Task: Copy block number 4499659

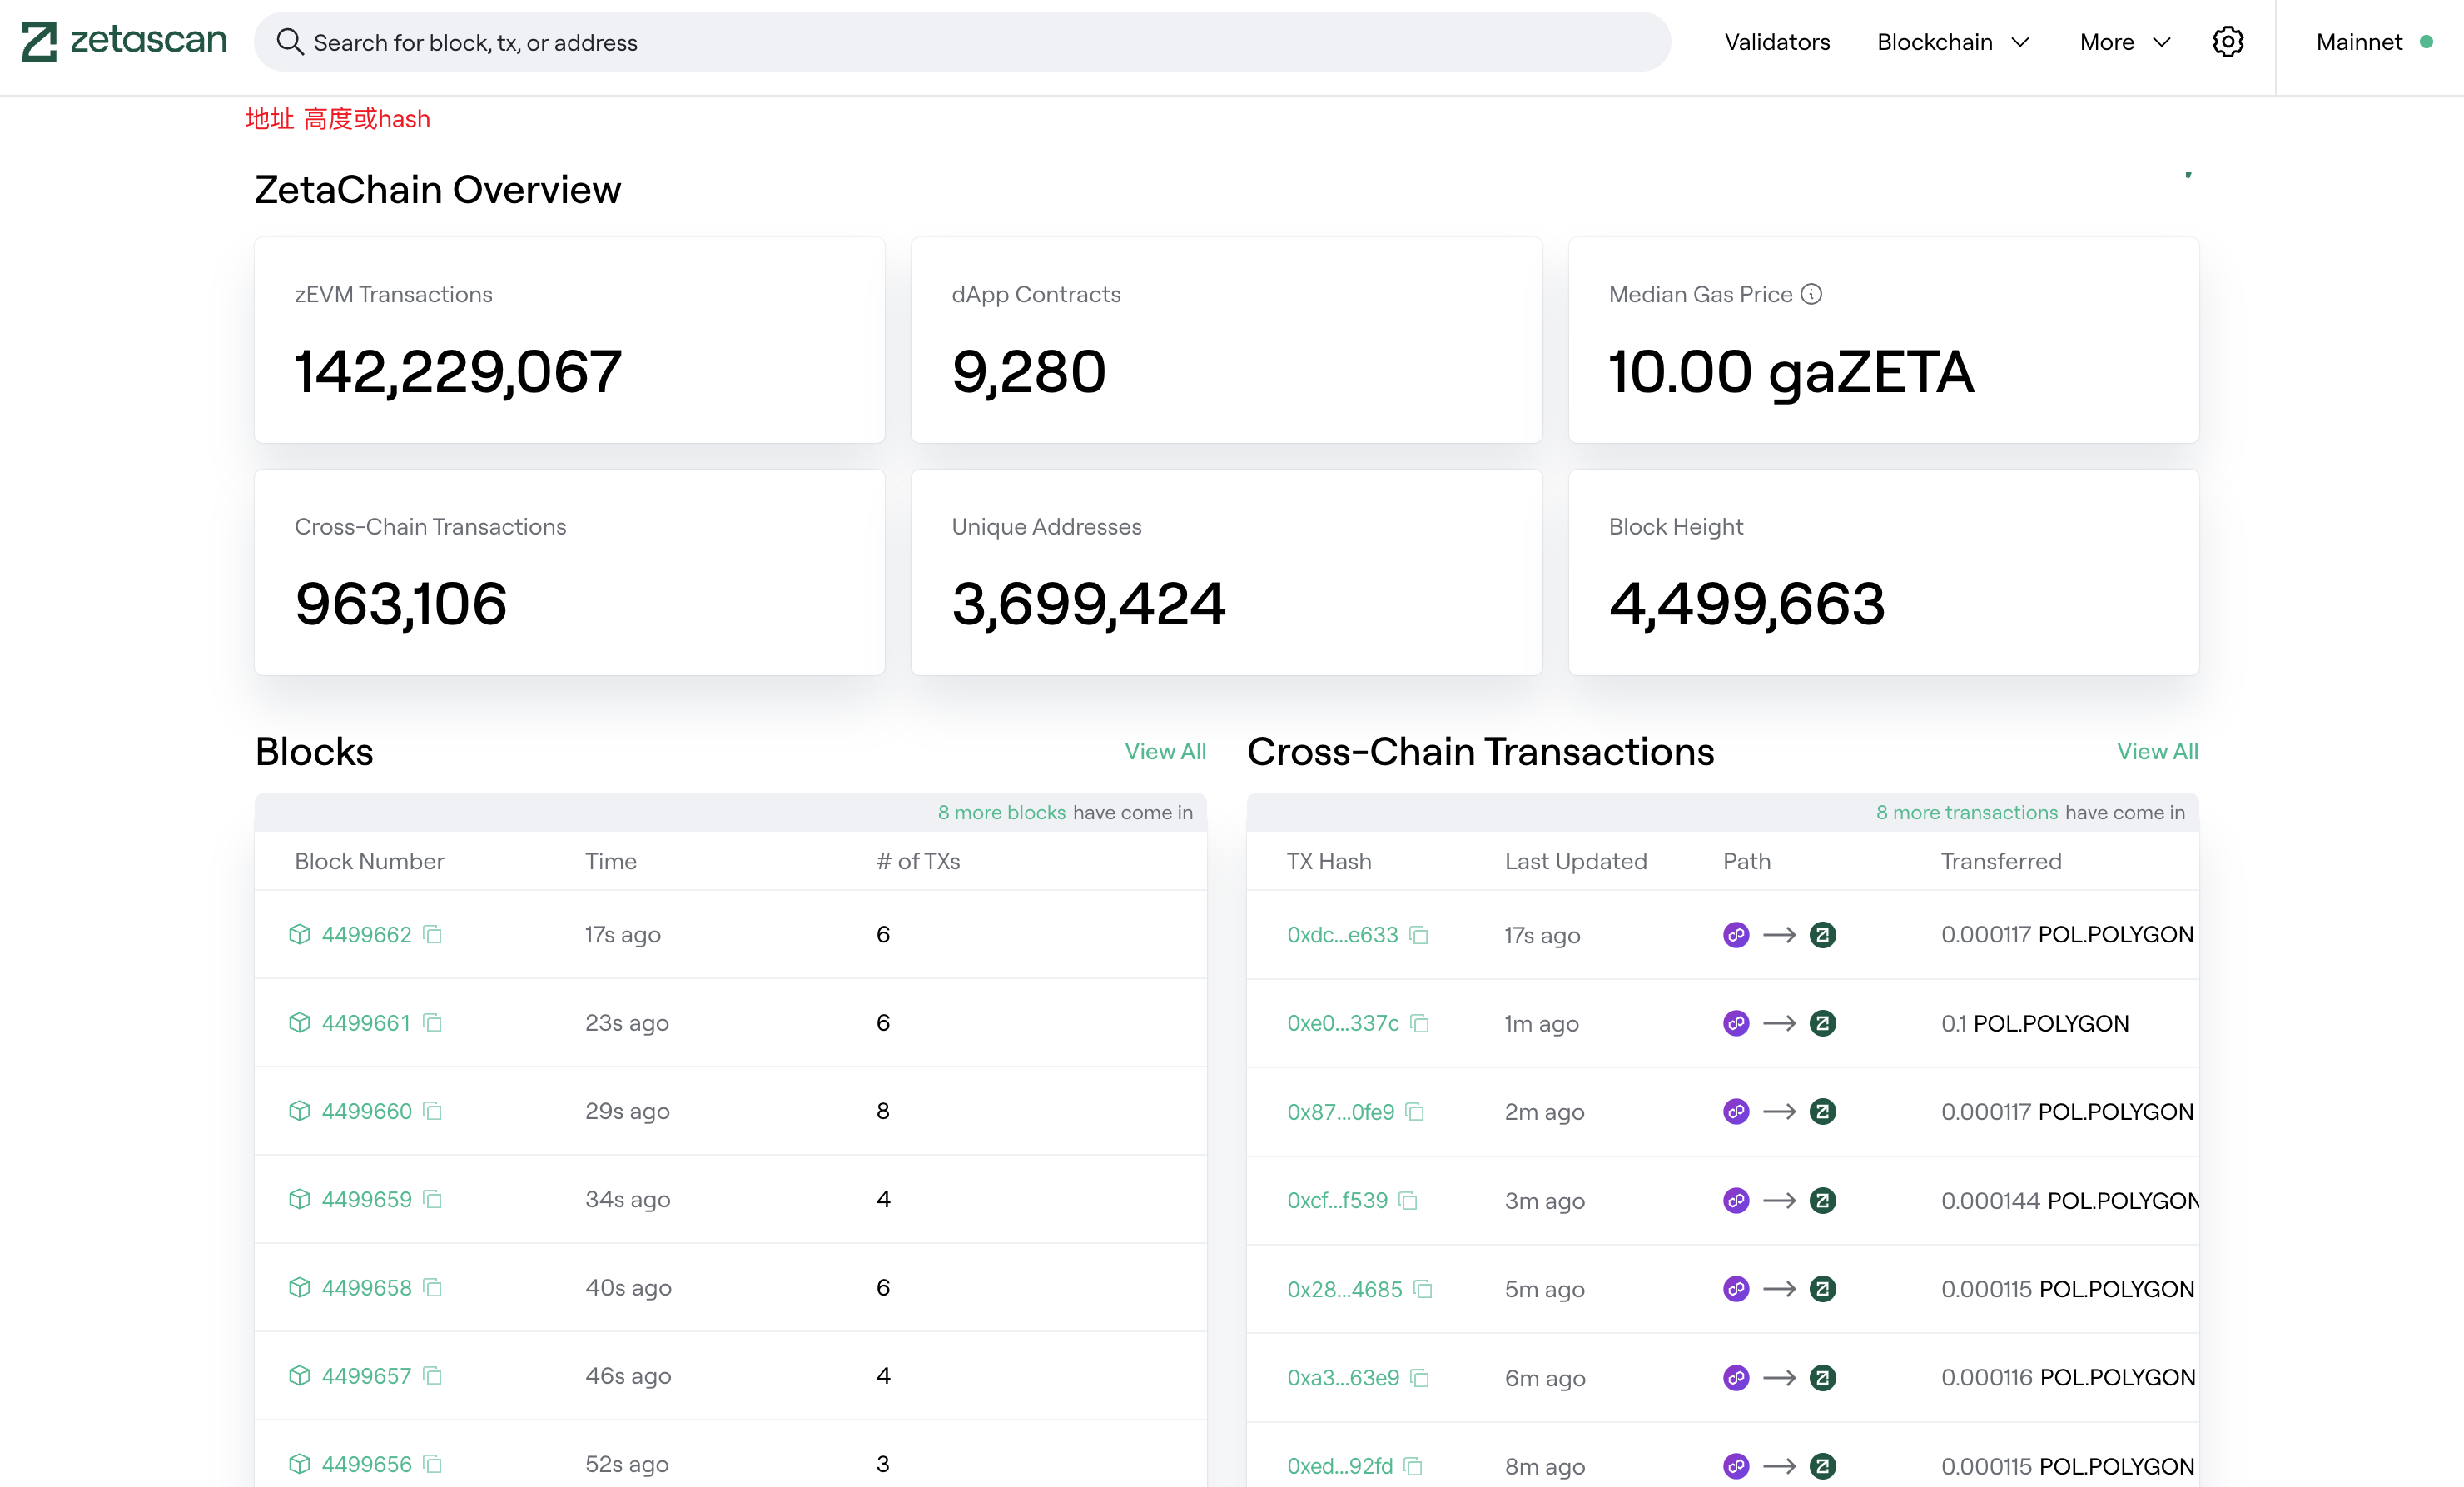Action: point(432,1199)
